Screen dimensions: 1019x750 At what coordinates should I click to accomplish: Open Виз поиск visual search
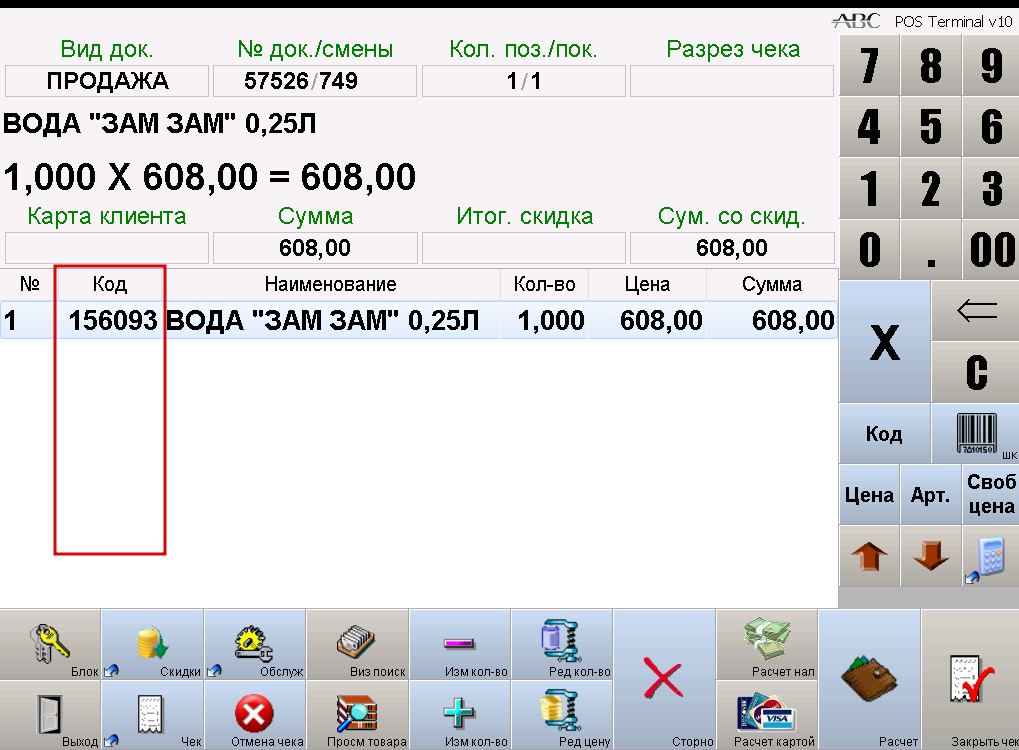pyautogui.click(x=357, y=645)
